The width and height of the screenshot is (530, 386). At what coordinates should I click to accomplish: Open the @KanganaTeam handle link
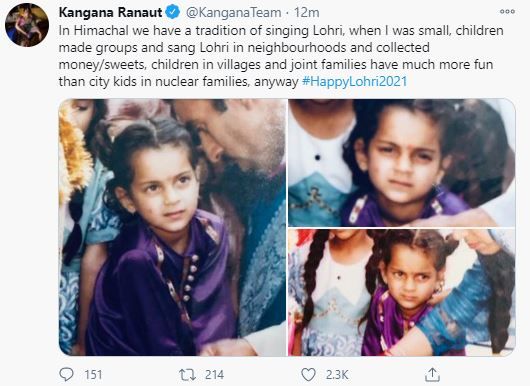point(234,13)
